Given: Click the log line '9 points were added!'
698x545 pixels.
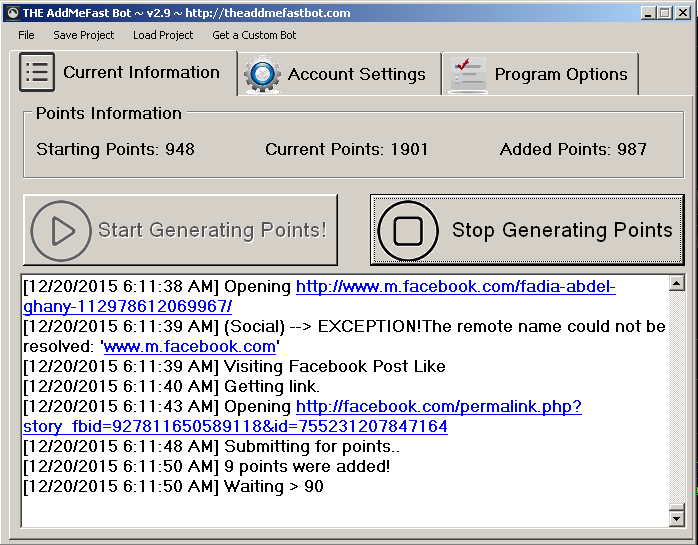Looking at the screenshot, I should coord(207,466).
